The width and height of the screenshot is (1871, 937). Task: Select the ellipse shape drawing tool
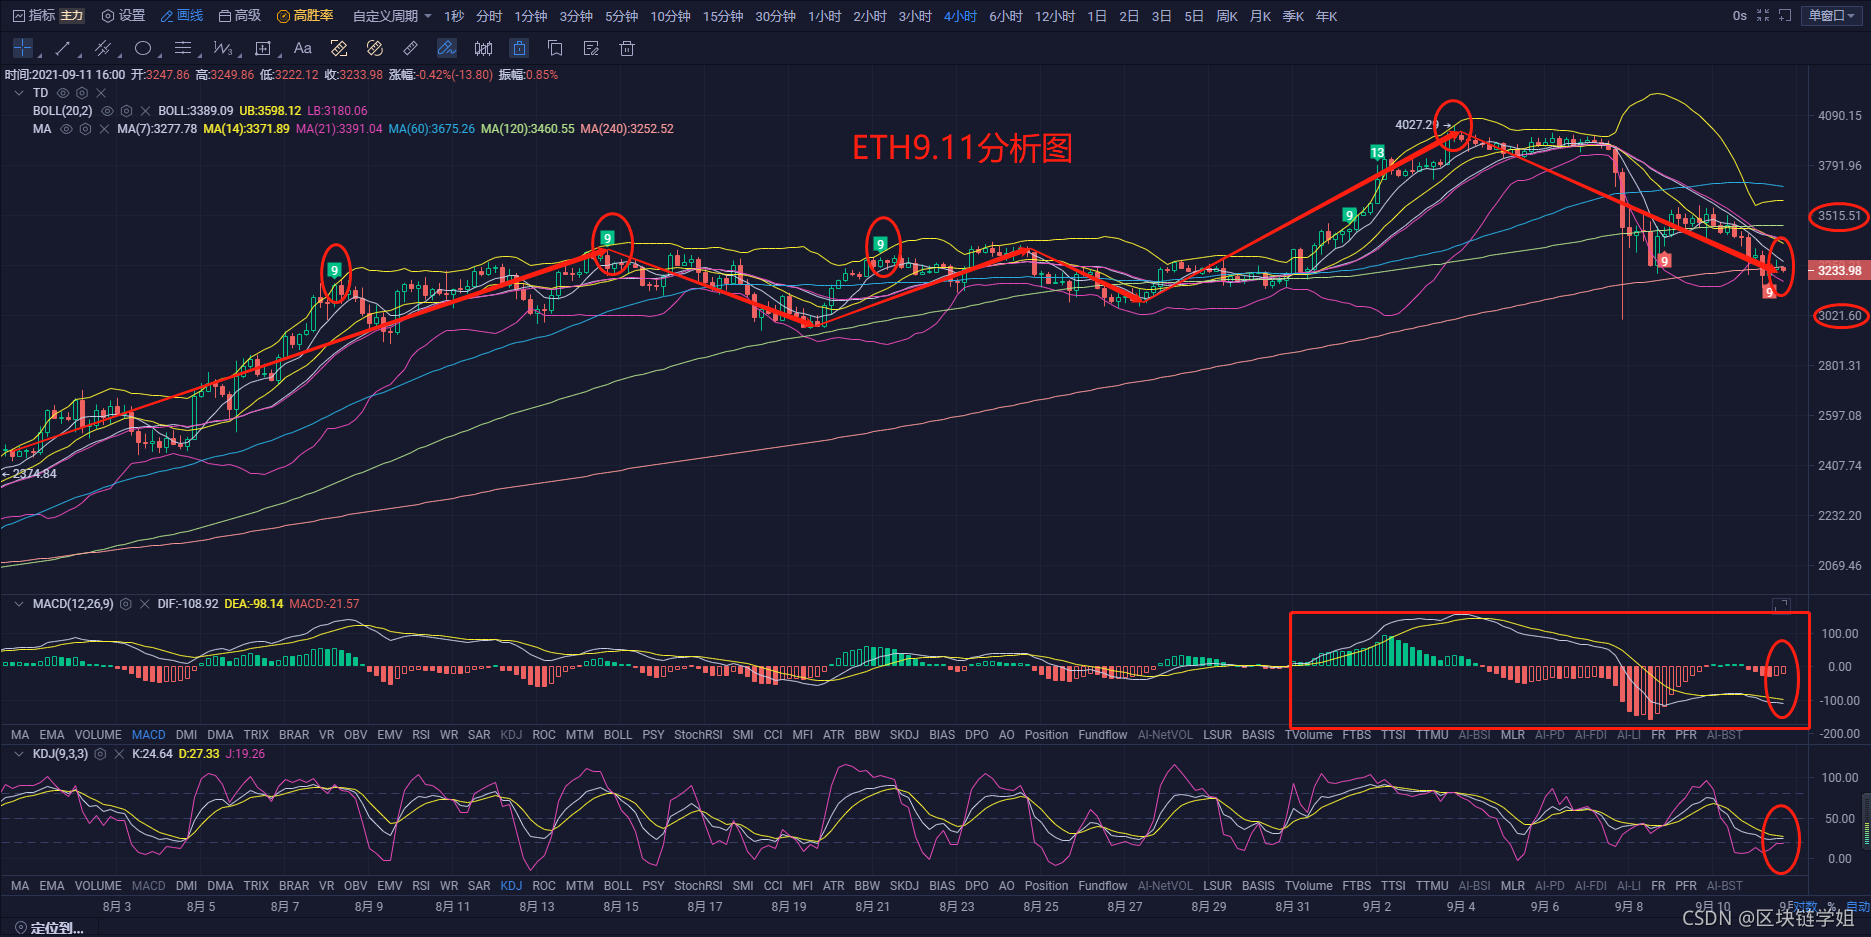point(143,48)
